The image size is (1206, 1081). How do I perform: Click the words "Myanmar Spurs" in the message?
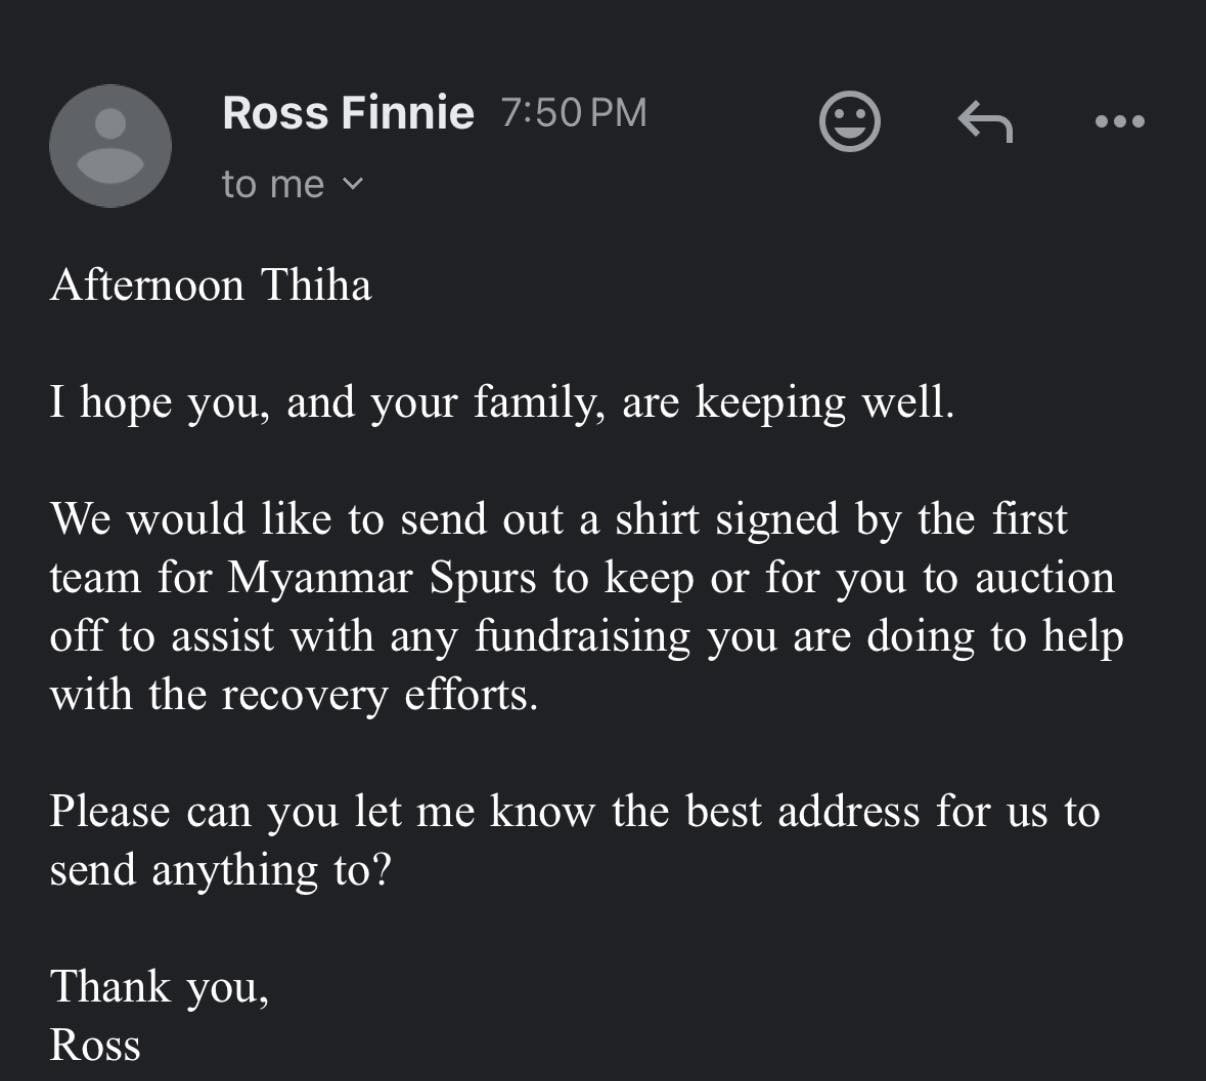pyautogui.click(x=382, y=578)
